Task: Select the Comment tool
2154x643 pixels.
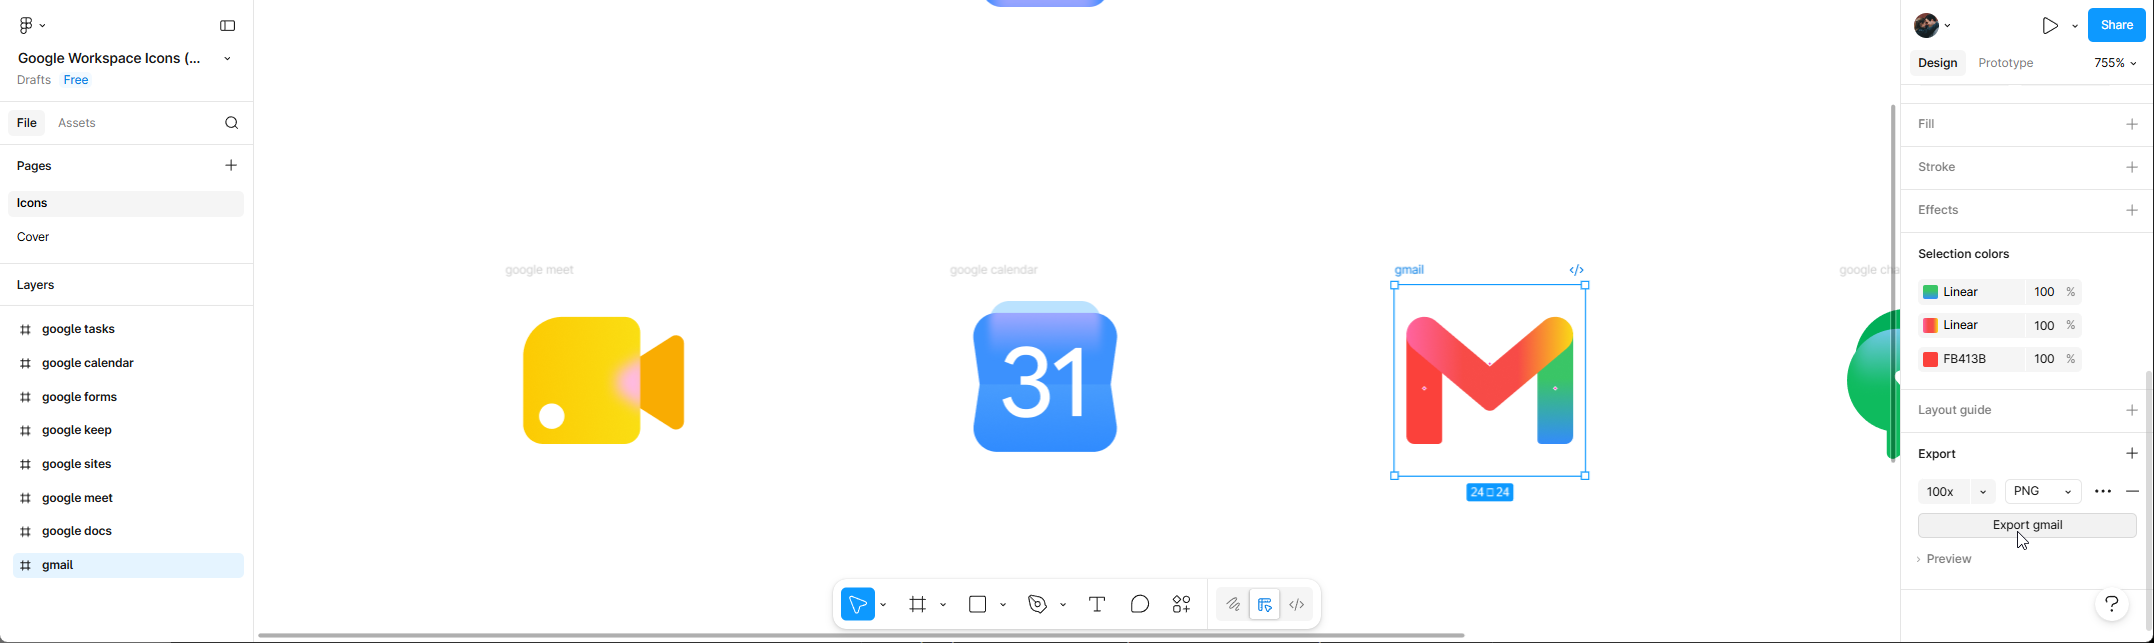Action: [1140, 604]
